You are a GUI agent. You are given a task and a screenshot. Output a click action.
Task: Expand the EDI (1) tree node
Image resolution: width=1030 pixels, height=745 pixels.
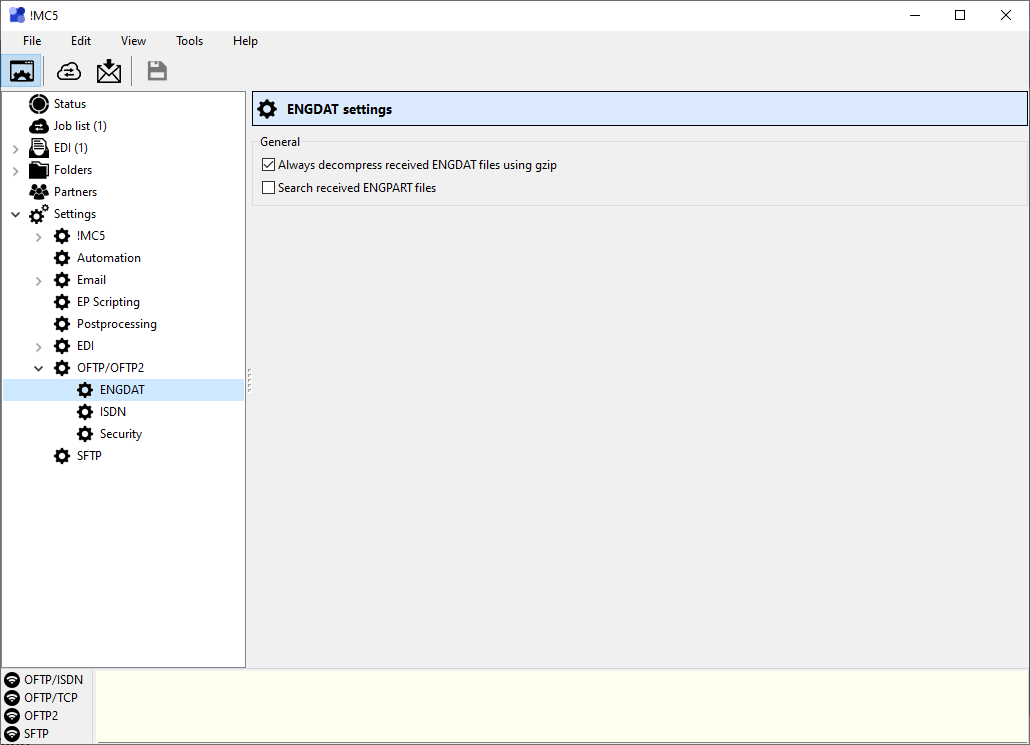[x=16, y=148]
